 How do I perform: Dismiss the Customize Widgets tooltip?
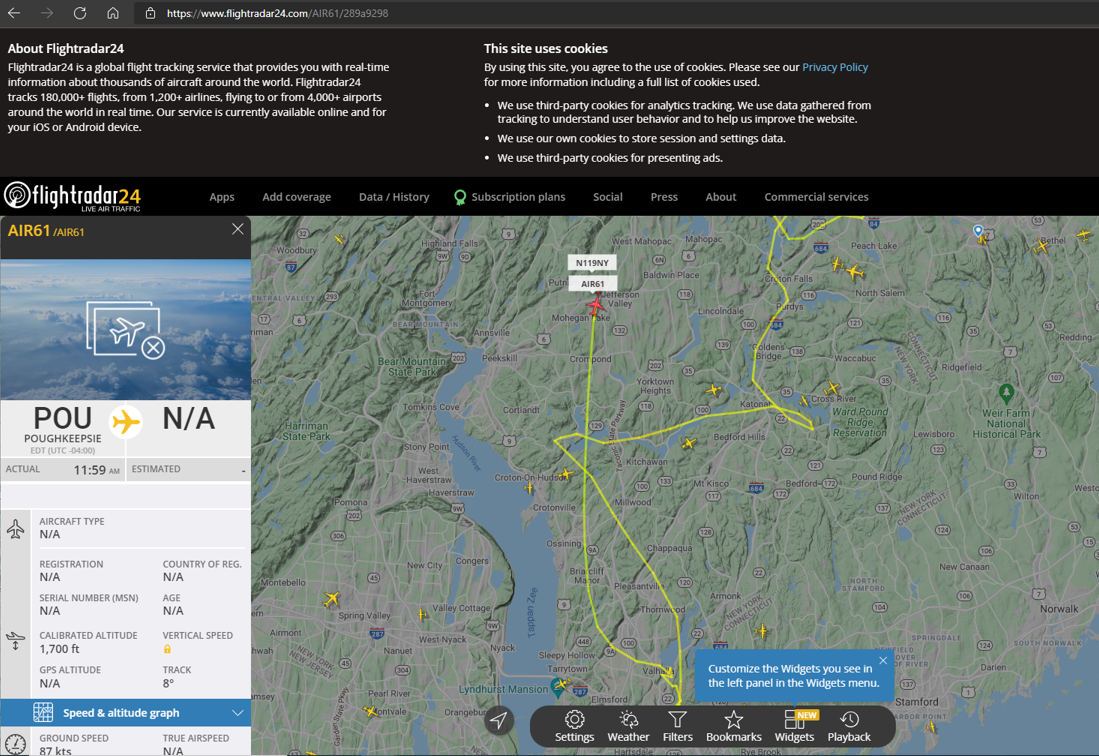(883, 661)
